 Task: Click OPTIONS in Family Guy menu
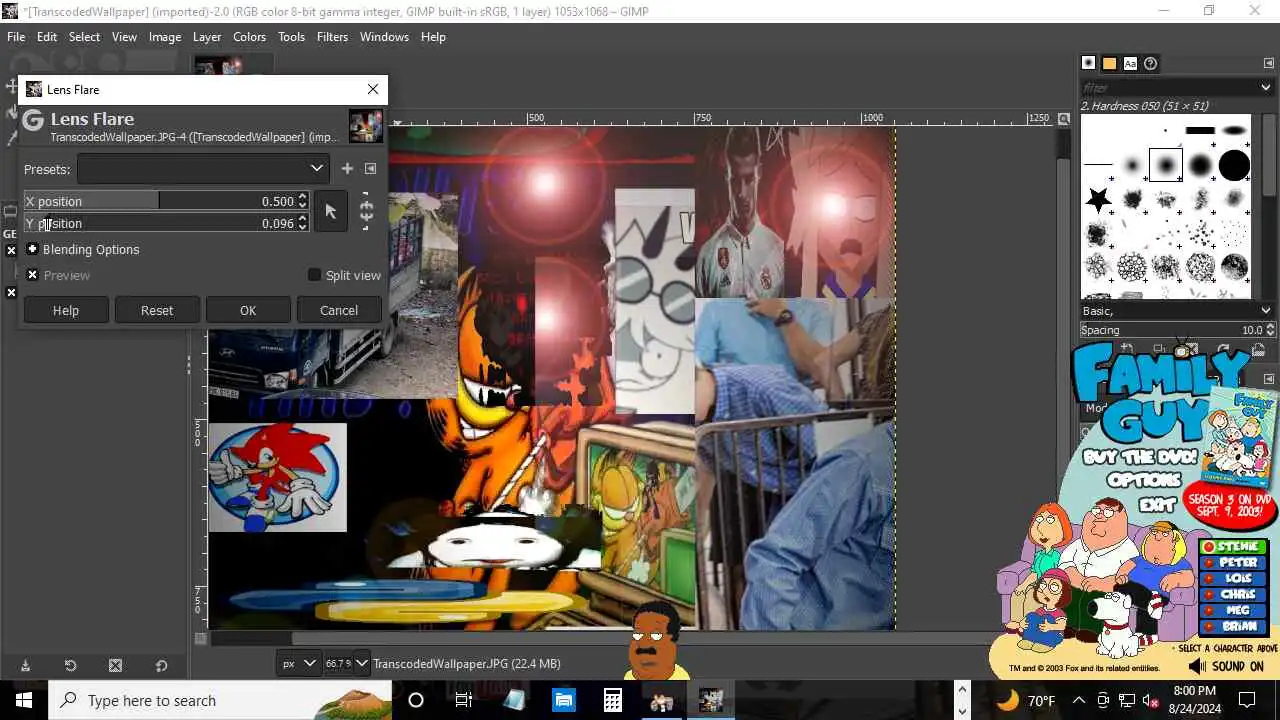click(x=1144, y=479)
